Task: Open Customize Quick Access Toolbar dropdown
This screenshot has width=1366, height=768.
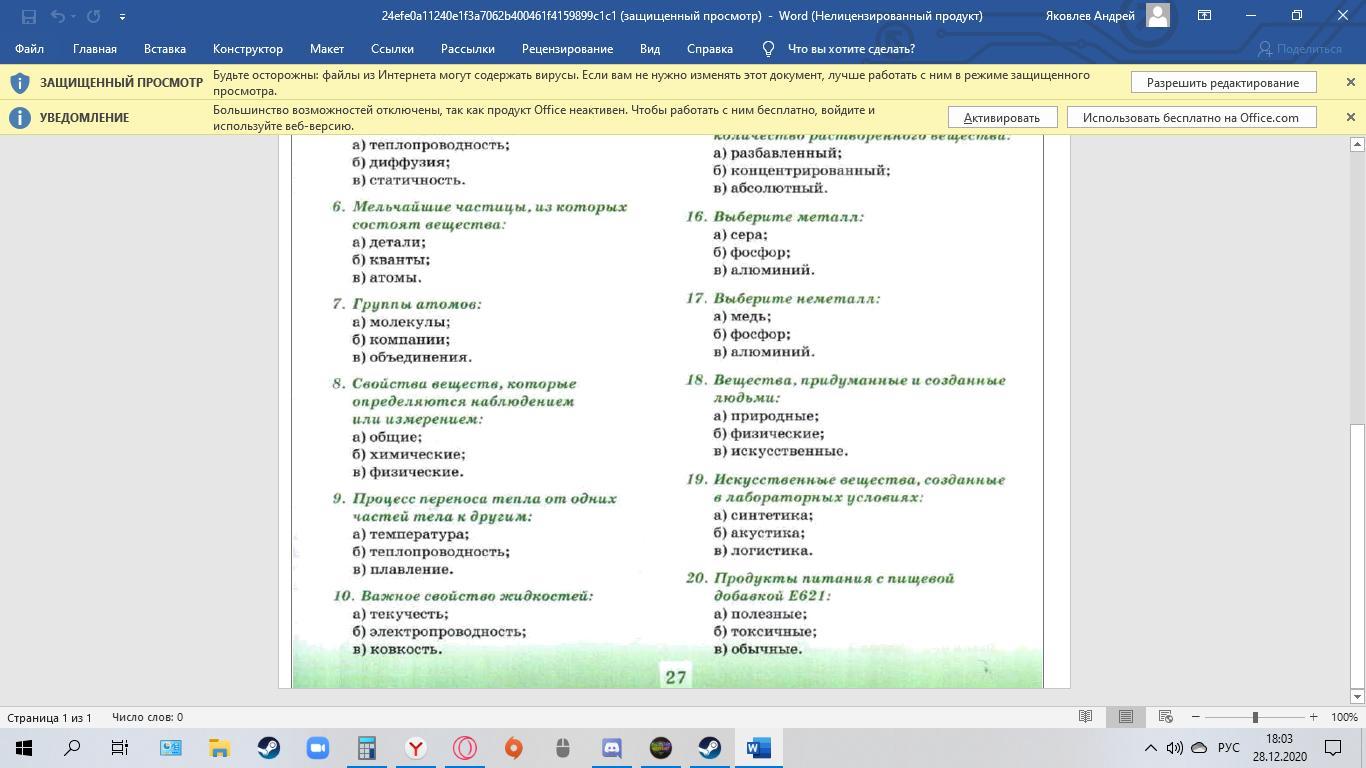Action: click(x=122, y=16)
